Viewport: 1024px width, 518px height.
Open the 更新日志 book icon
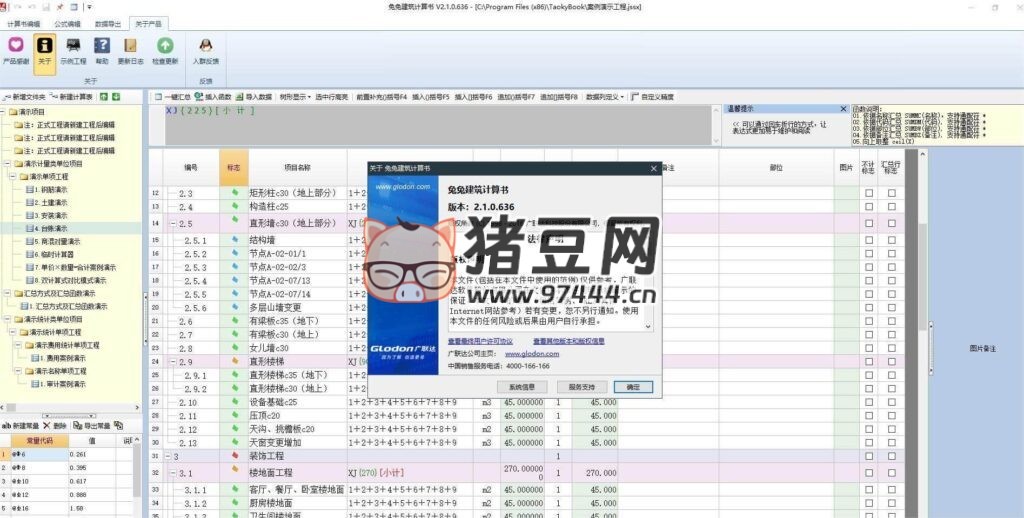[131, 44]
